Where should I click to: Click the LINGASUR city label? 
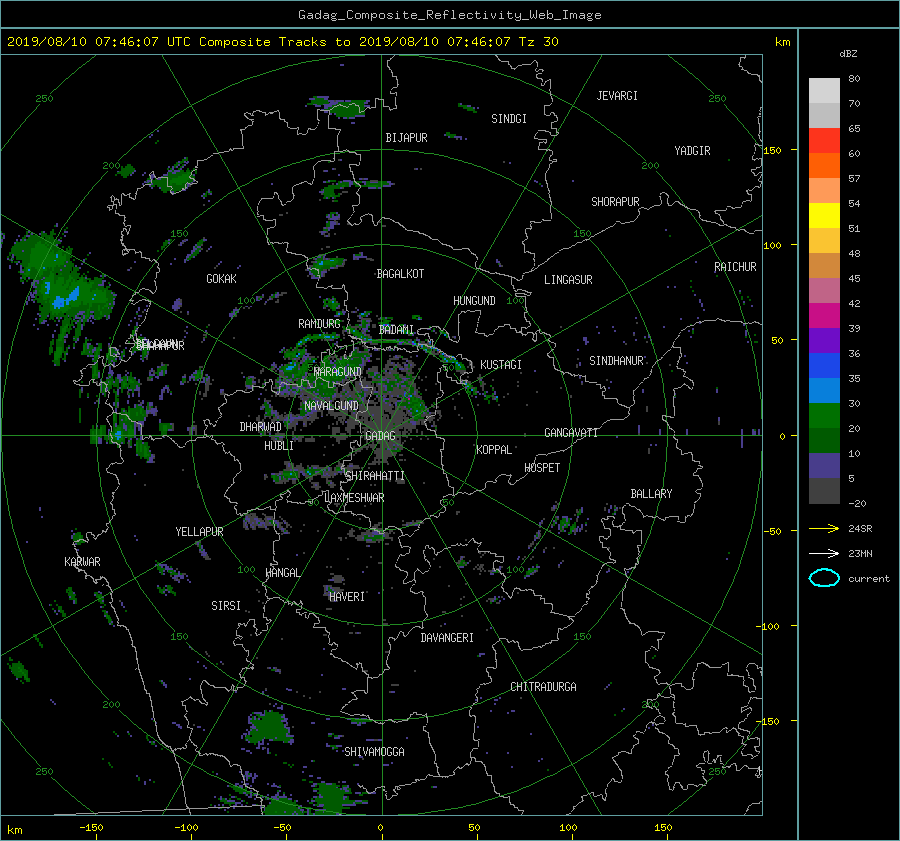click(568, 280)
